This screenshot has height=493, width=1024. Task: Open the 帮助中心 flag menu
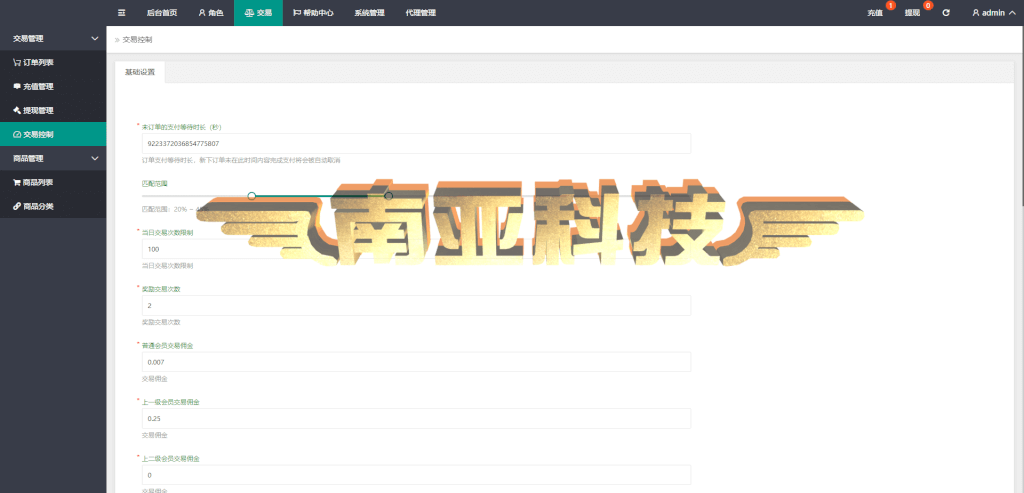313,12
